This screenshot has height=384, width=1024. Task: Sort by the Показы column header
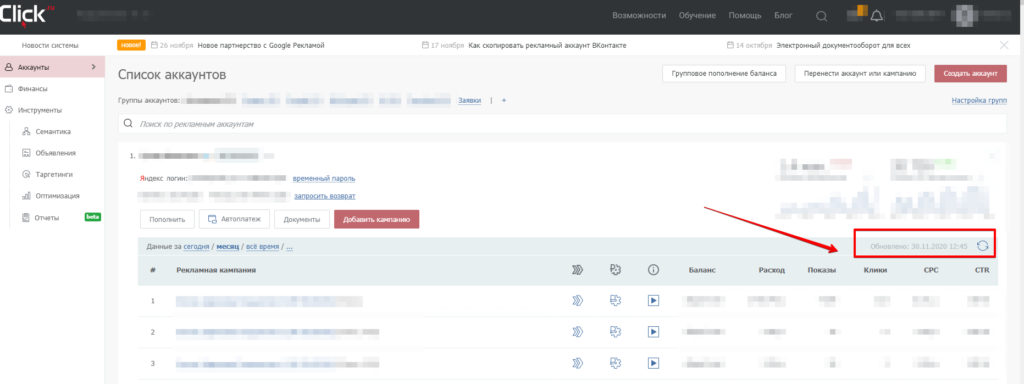pyautogui.click(x=822, y=270)
